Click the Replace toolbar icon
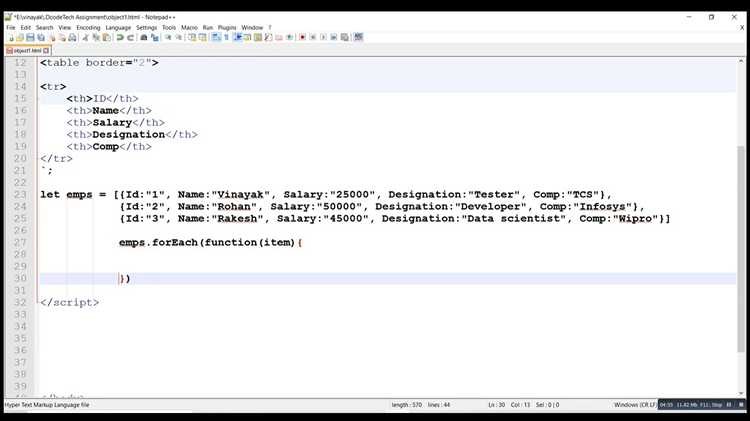 pyautogui.click(x=154, y=37)
